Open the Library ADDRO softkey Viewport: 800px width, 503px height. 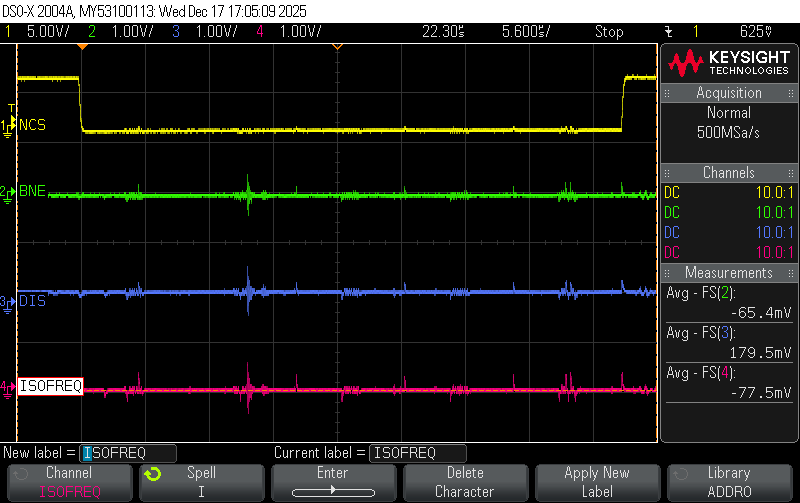(x=730, y=483)
